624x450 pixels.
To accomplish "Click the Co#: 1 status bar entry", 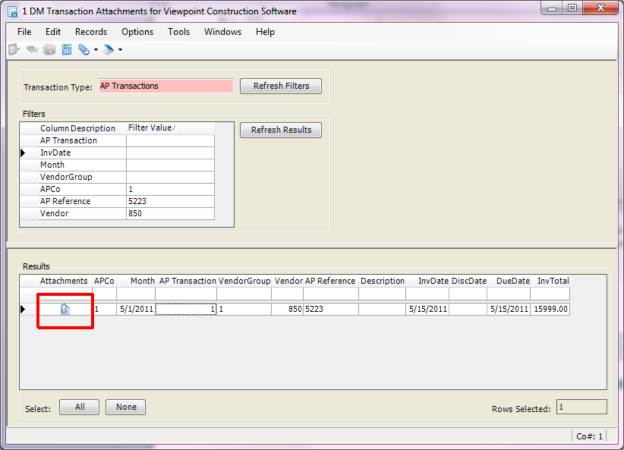I will 589,436.
